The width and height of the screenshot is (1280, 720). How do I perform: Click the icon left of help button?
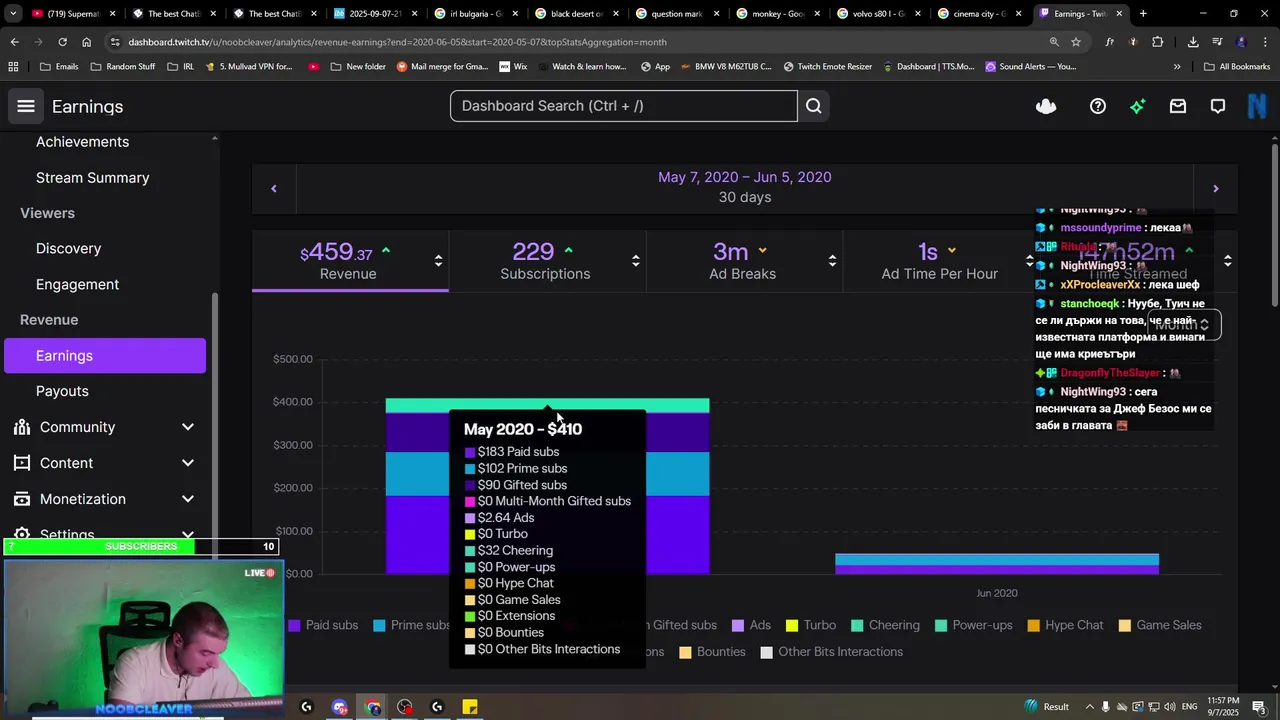[x=1046, y=106]
